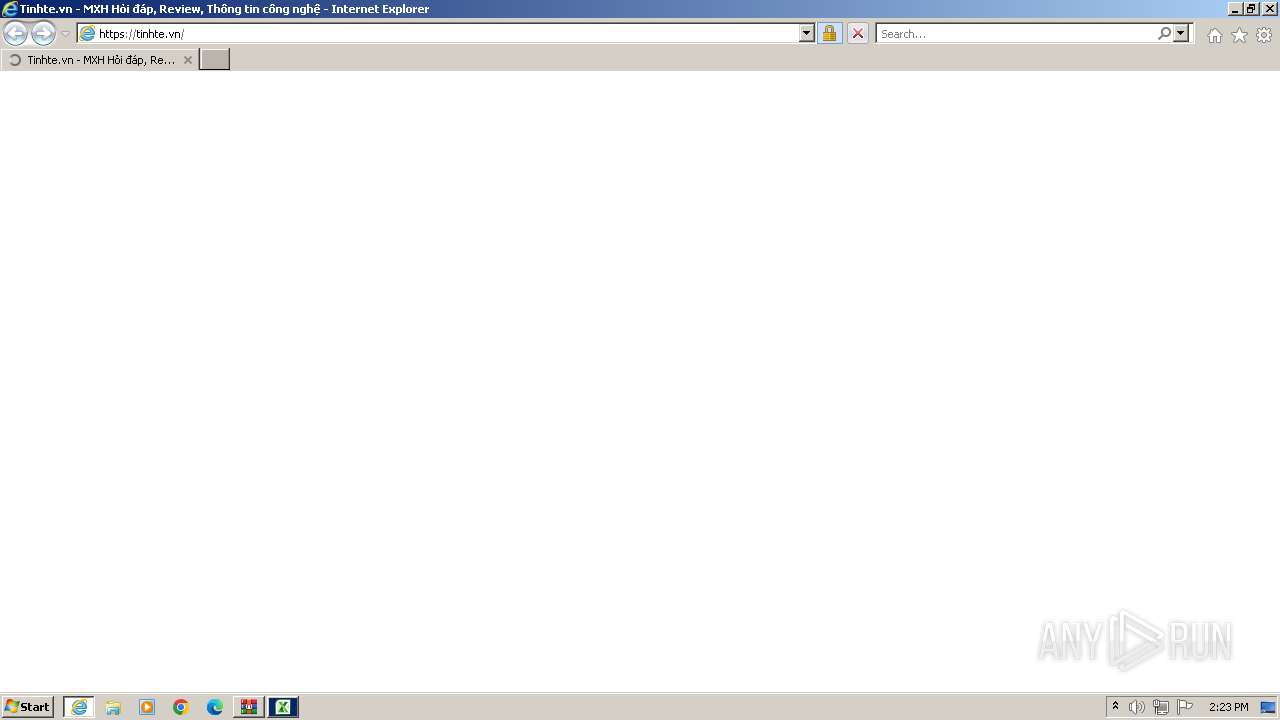Open Excel taskbar icon
Screen dimensions: 1280x720
tap(283, 707)
